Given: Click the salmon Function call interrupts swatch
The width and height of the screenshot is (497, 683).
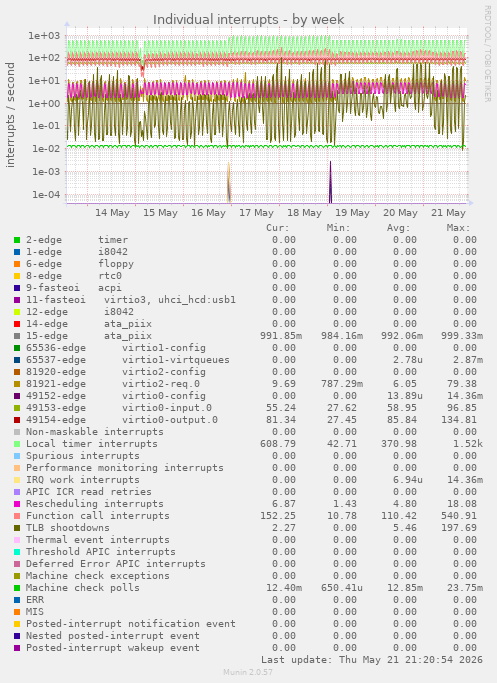Looking at the screenshot, I should point(17,516).
